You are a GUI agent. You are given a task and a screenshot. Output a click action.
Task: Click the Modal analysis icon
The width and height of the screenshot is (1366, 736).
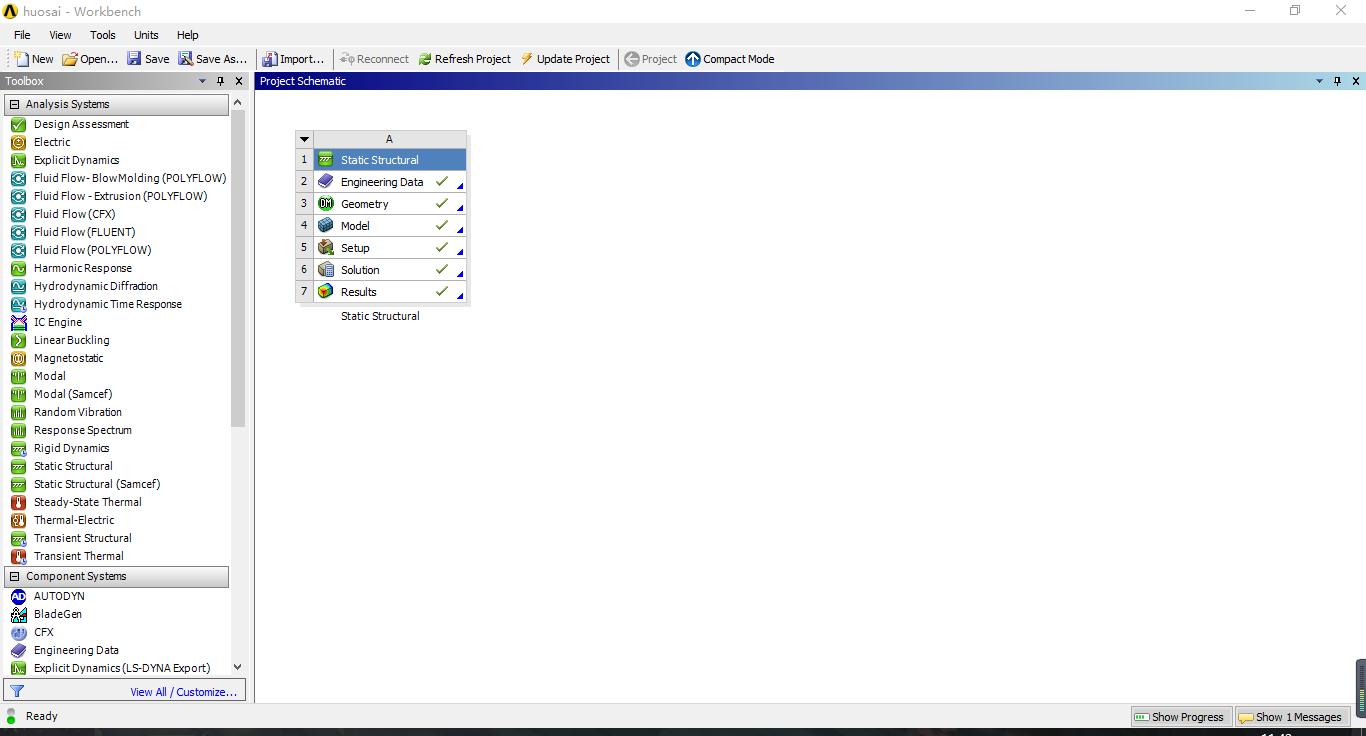(x=18, y=376)
